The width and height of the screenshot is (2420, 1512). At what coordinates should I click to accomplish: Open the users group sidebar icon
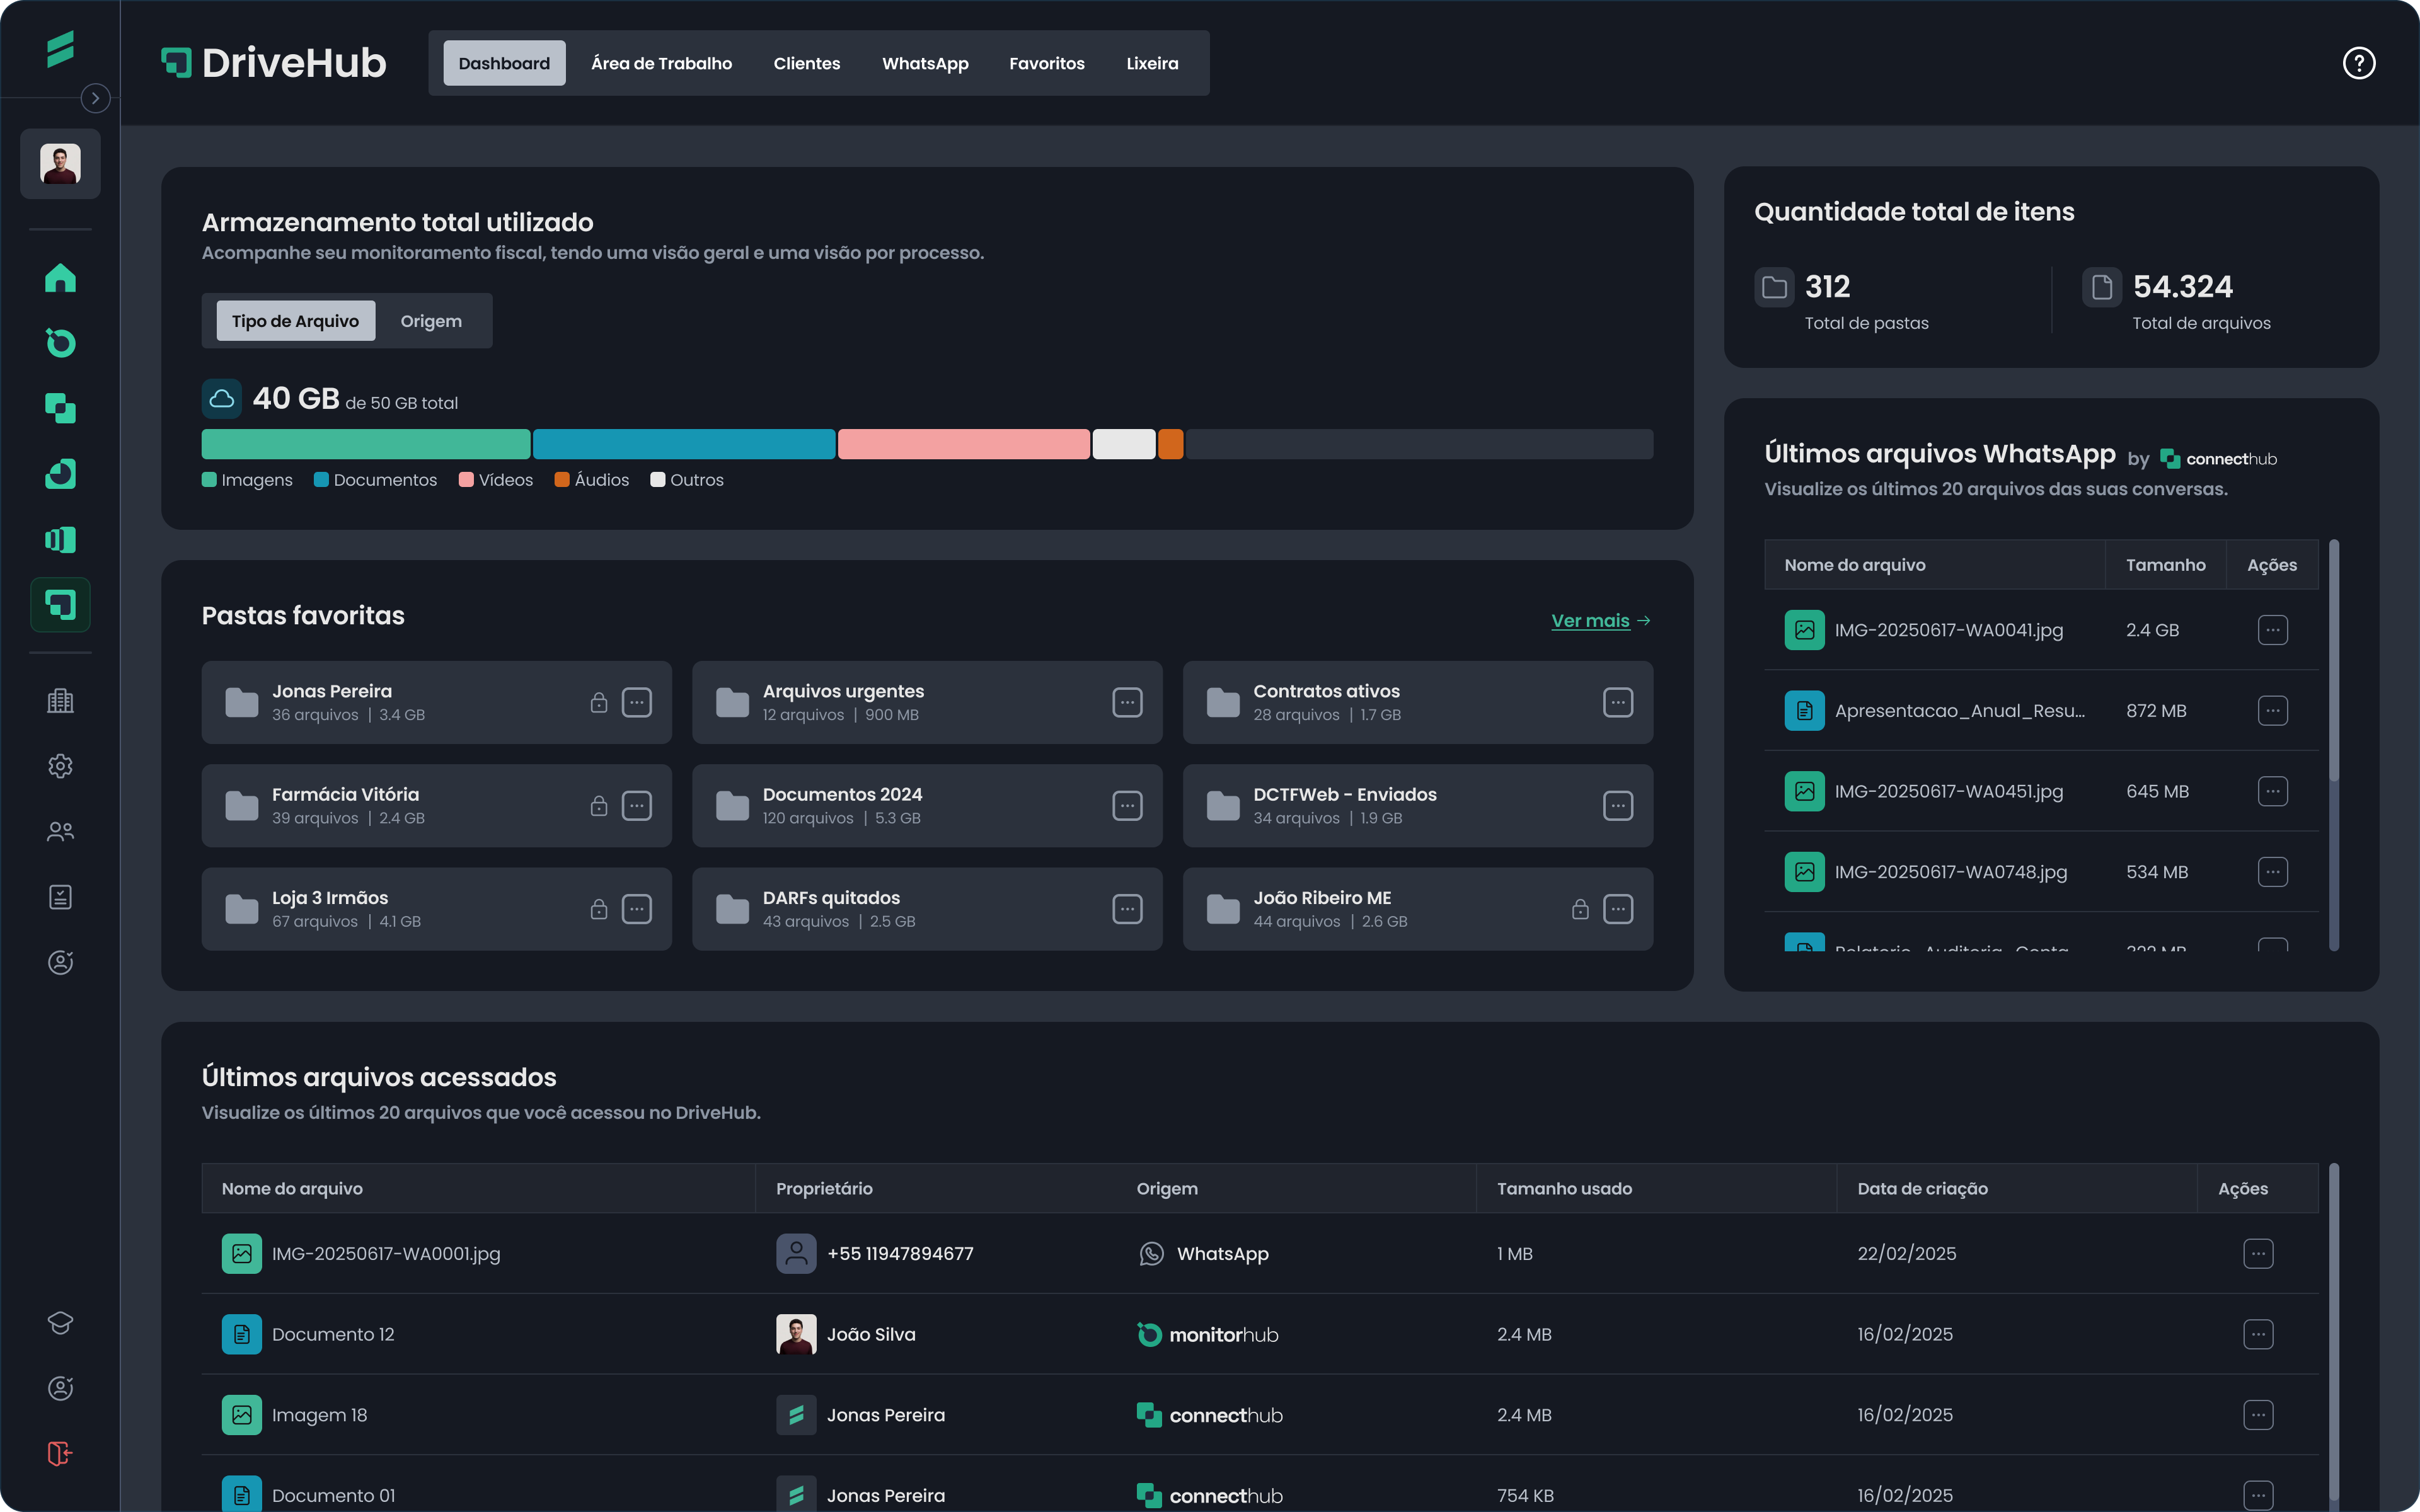60,831
